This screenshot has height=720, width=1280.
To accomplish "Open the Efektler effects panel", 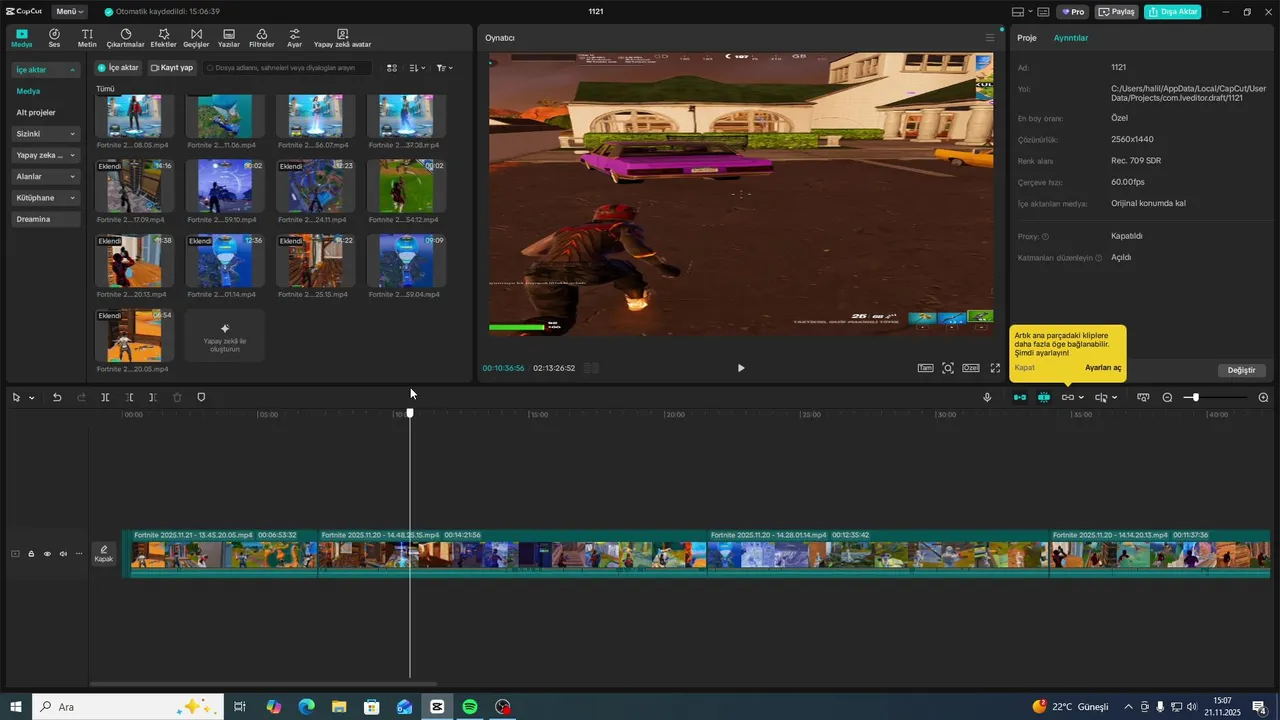I will 163,38.
